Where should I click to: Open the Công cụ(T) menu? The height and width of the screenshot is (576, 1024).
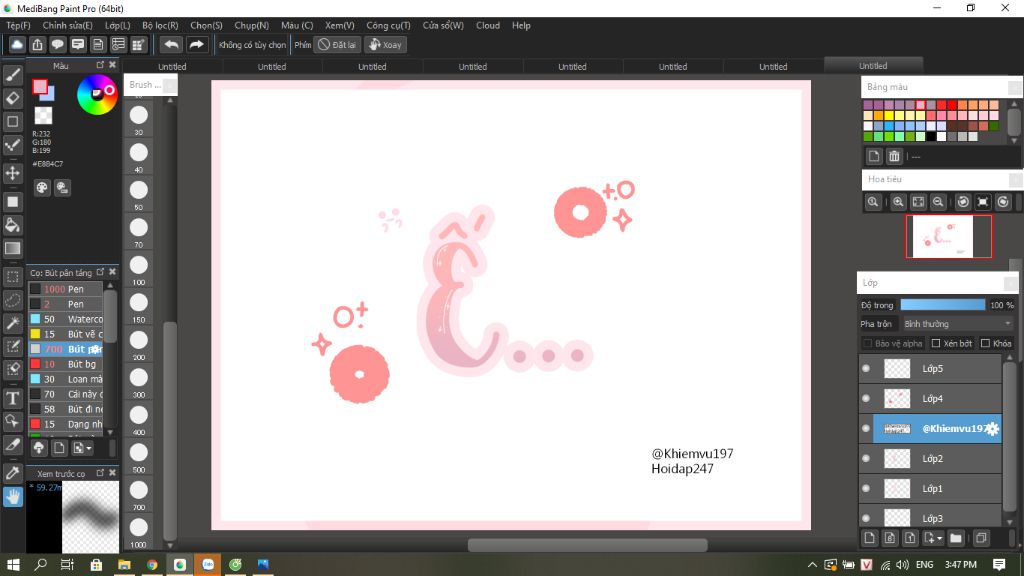click(388, 25)
